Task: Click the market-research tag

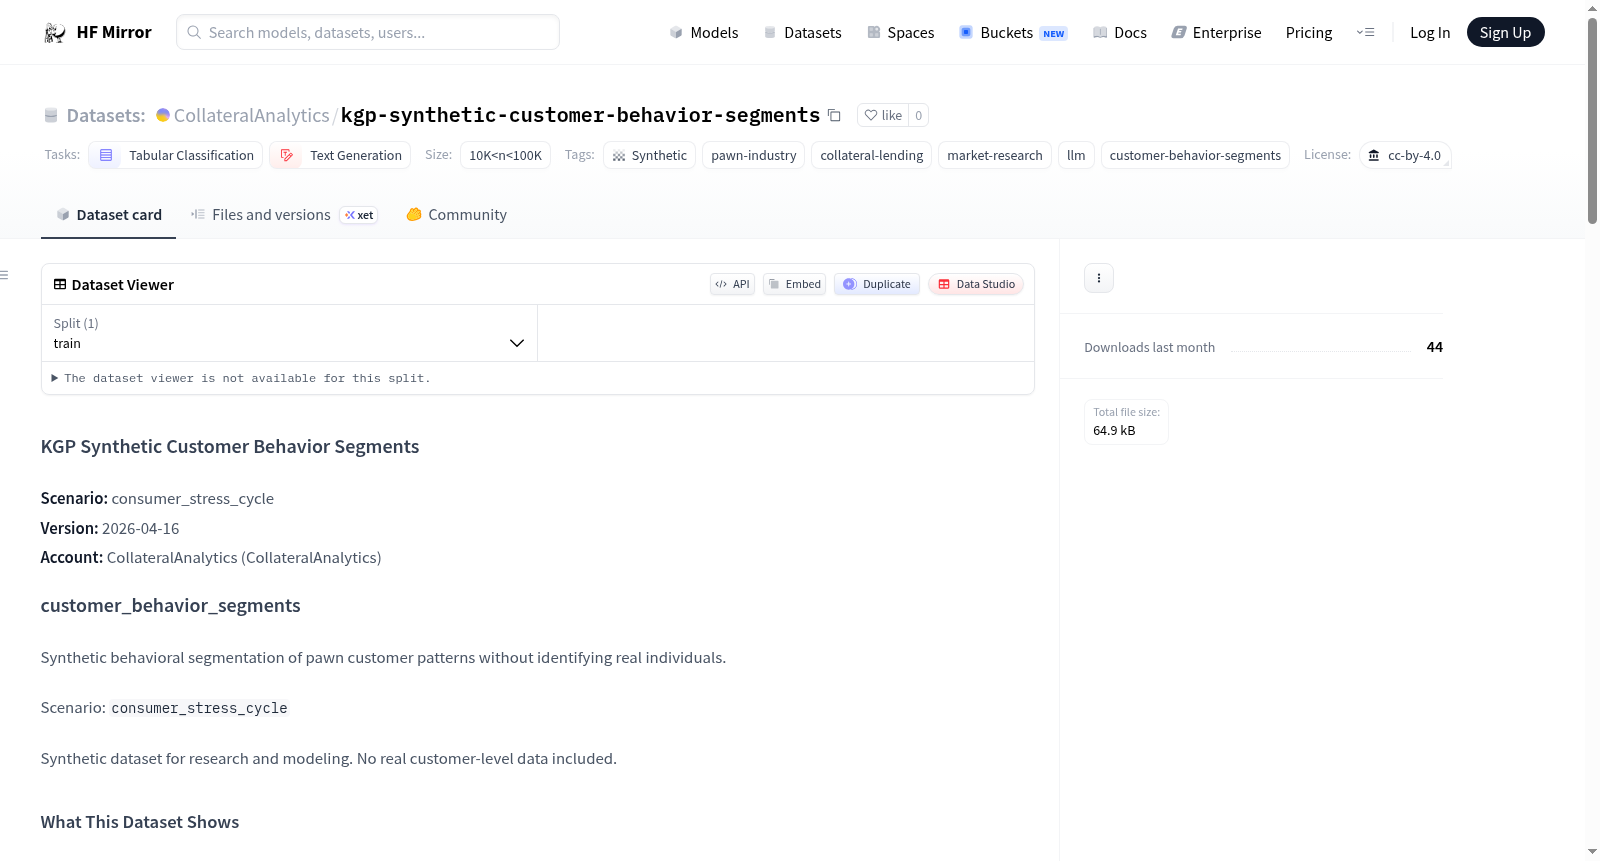Action: (x=995, y=155)
